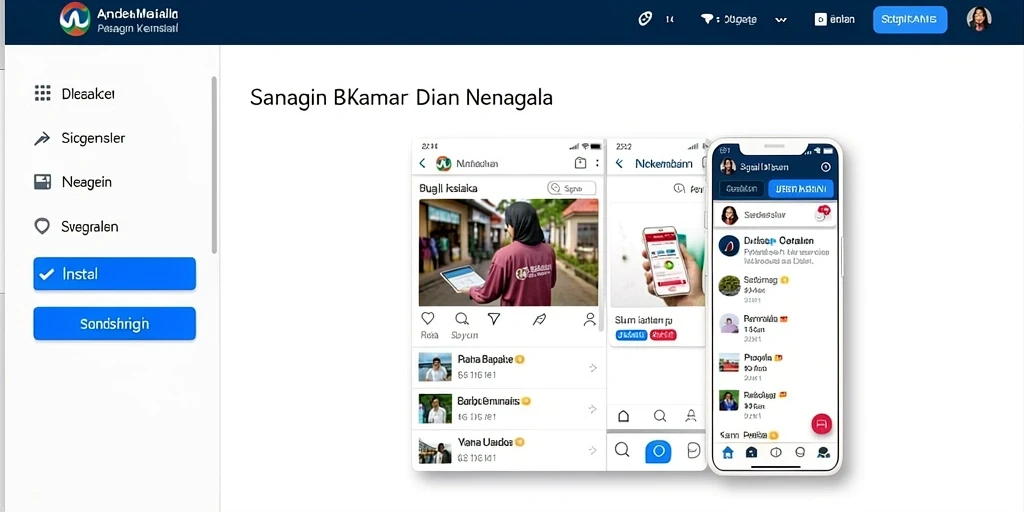Open the Setcimag contact row

775,289
